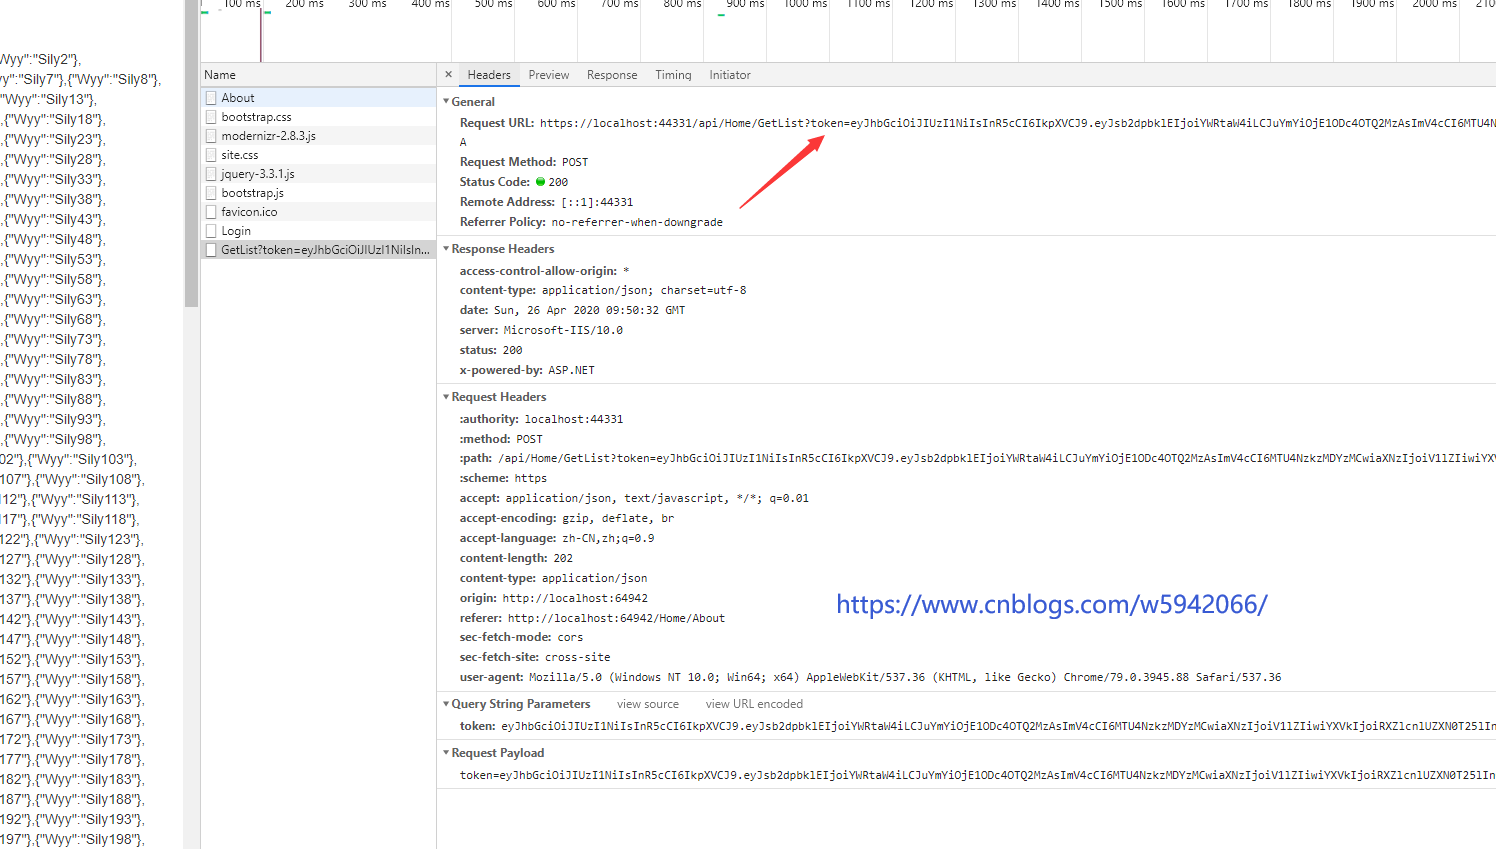Image resolution: width=1496 pixels, height=849 pixels.
Task: Click the jquery-3.3.1.js file icon
Action: coord(211,174)
